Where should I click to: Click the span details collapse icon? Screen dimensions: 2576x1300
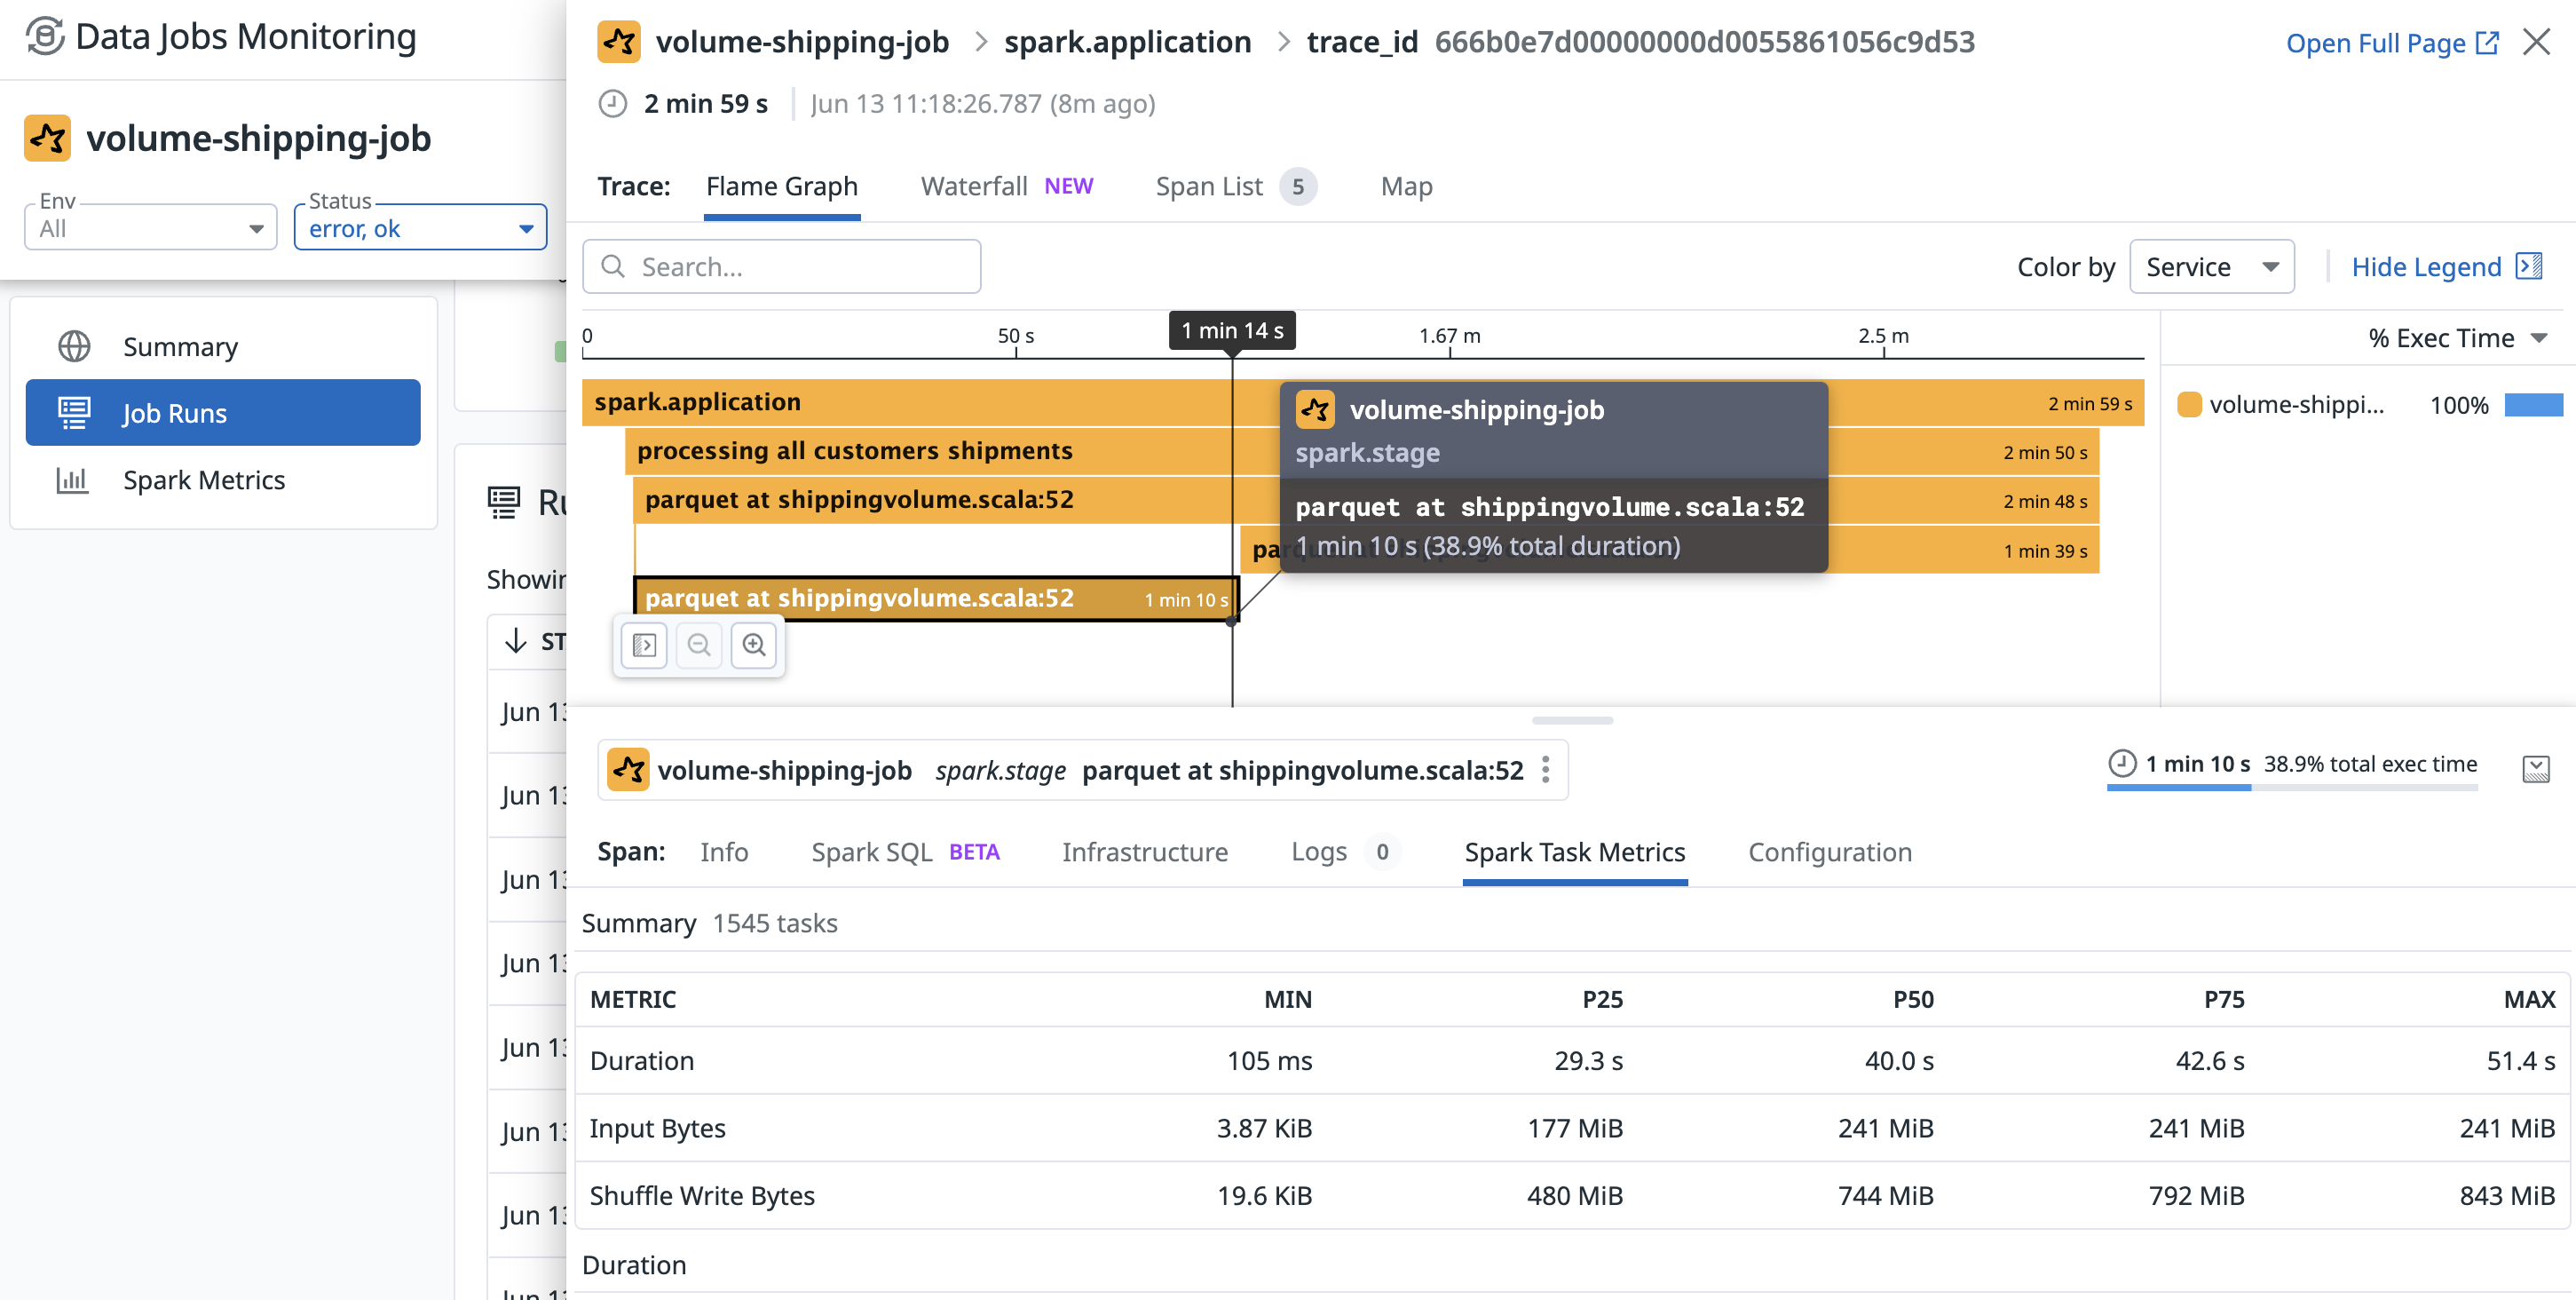tap(2535, 768)
